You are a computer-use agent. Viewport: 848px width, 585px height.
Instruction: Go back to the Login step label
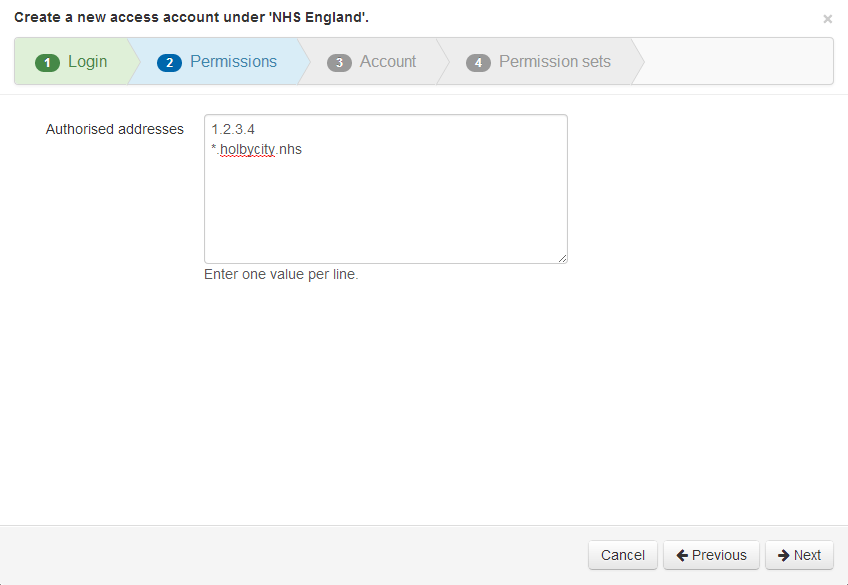(87, 62)
